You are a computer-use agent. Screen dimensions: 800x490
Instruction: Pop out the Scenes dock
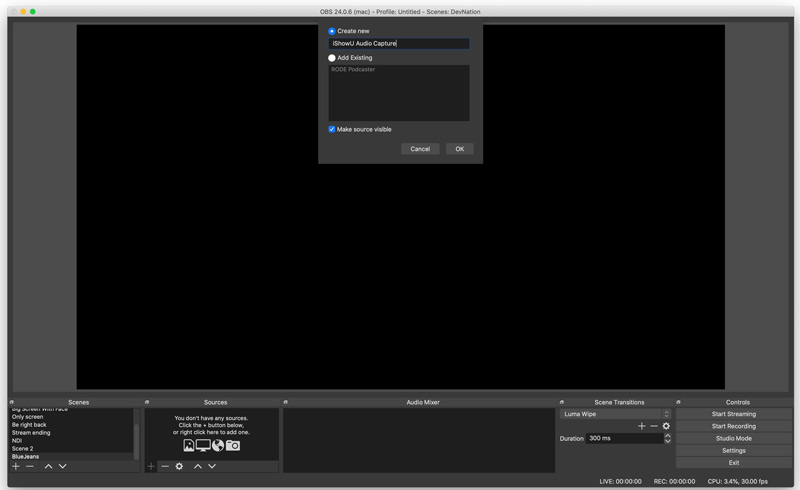[12, 402]
